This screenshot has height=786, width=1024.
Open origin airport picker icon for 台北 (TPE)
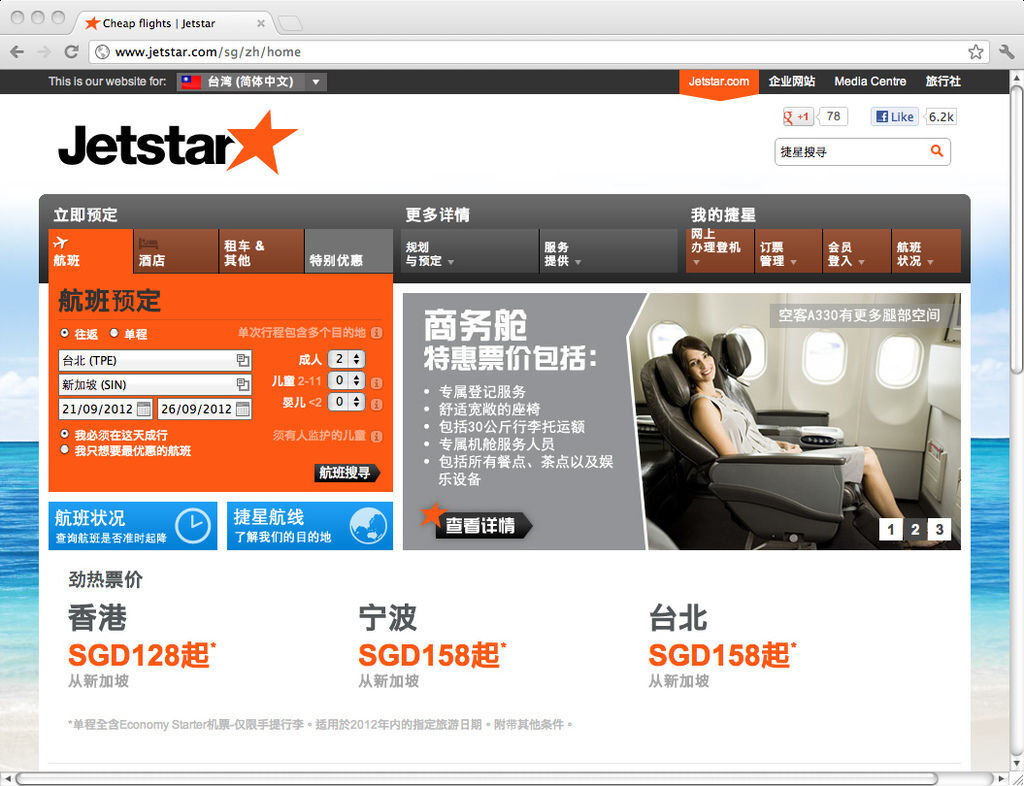pyautogui.click(x=242, y=360)
